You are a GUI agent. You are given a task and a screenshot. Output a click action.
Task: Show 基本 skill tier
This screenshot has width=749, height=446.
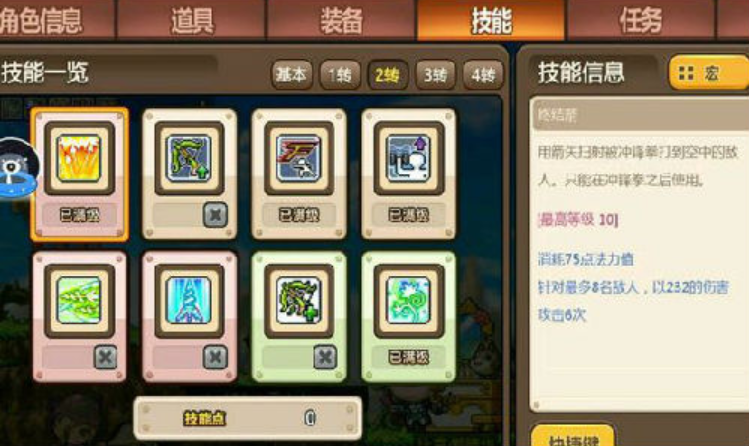pos(292,75)
